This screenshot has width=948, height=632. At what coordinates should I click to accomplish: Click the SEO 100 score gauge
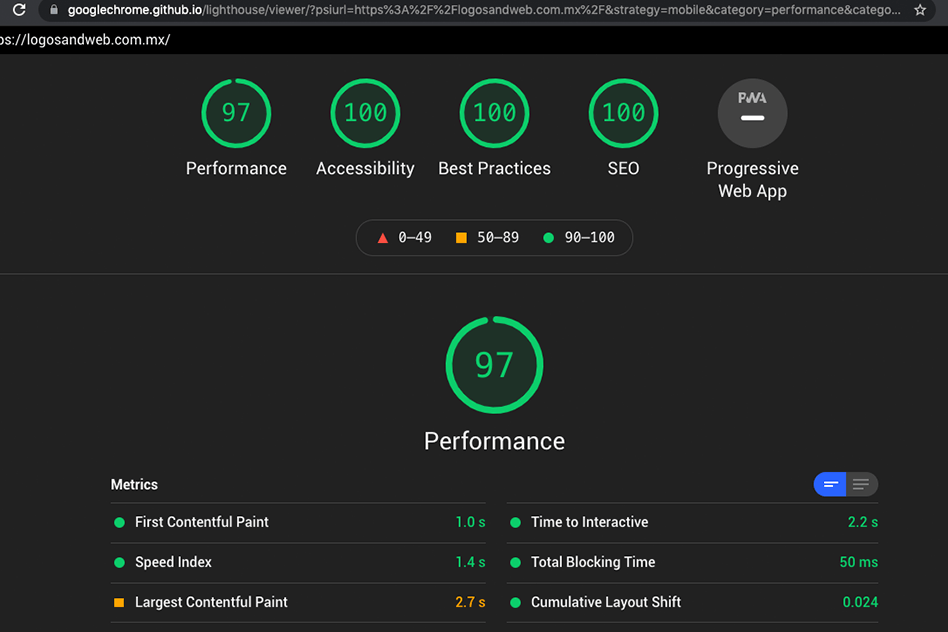click(x=623, y=113)
